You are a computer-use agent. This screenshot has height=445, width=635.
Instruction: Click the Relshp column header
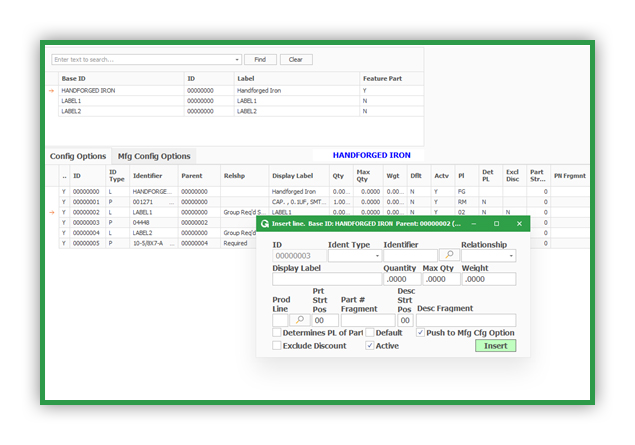(x=245, y=176)
